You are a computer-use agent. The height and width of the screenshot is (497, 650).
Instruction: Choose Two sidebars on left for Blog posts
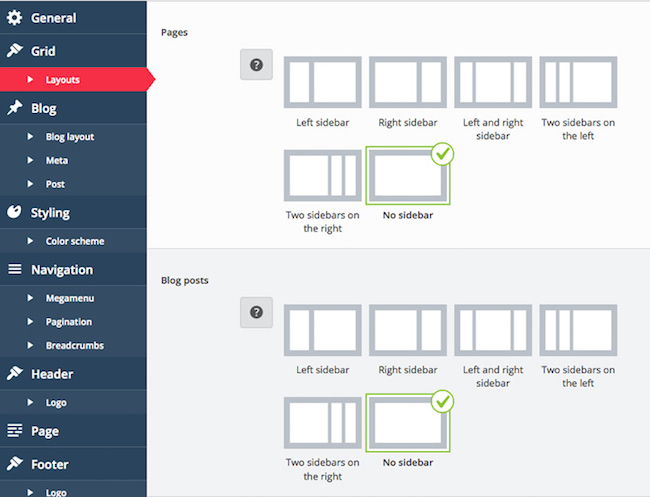(578, 330)
